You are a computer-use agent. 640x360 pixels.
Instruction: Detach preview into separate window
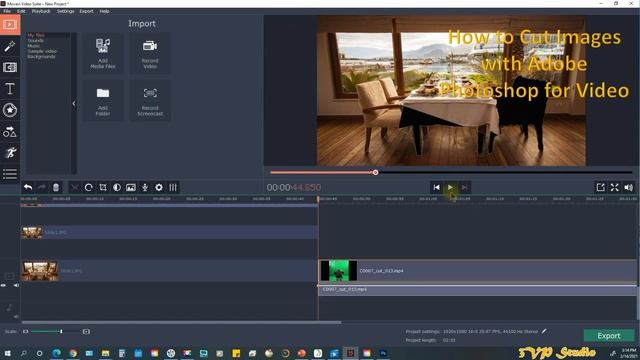tap(600, 187)
